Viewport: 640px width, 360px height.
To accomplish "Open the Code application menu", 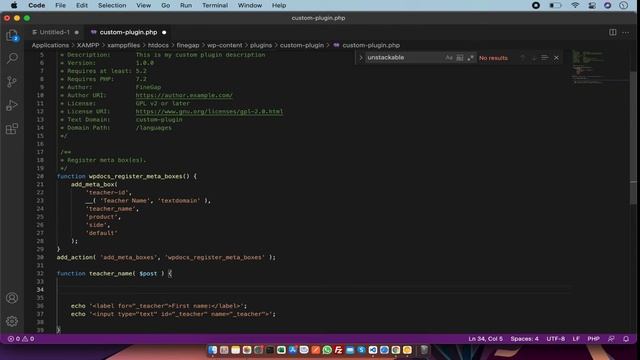I will pos(36,5).
